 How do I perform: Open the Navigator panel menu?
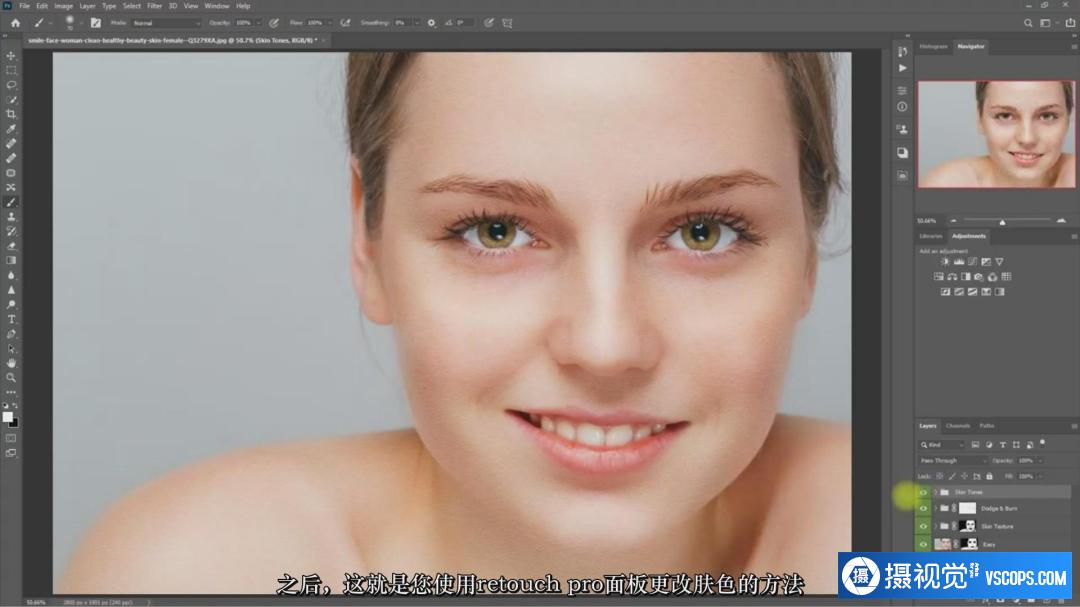point(1073,47)
